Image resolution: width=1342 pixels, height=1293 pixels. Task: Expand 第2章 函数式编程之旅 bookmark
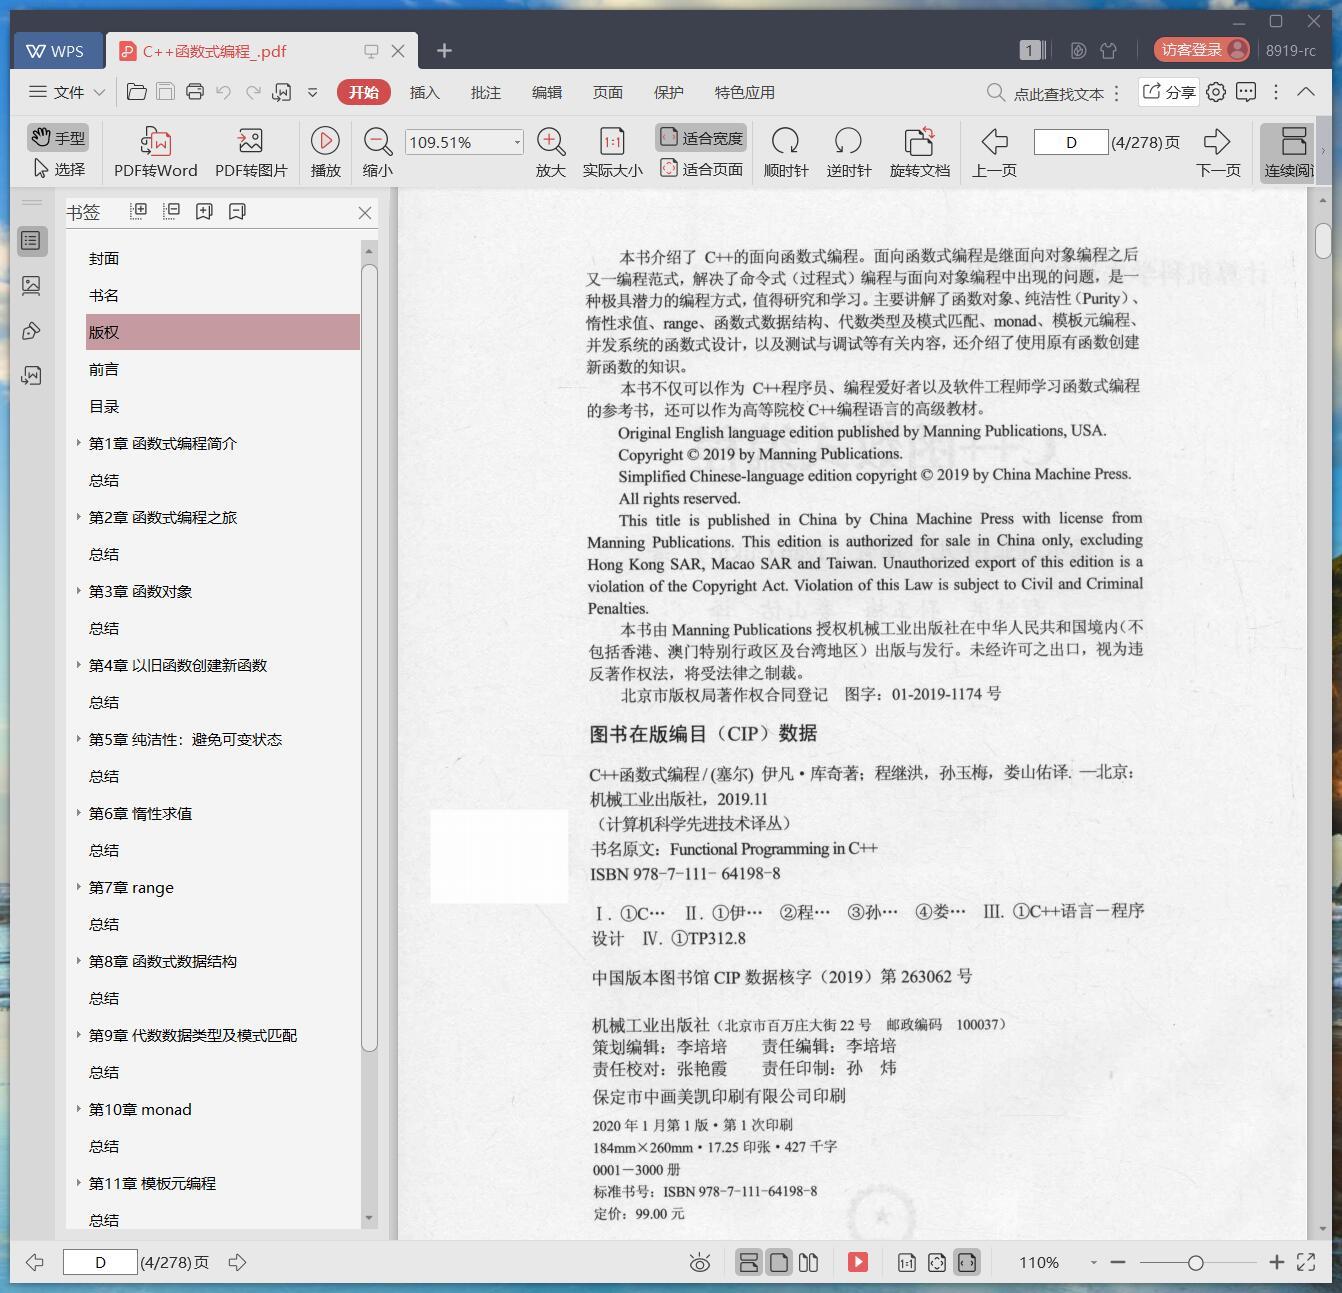click(x=79, y=516)
